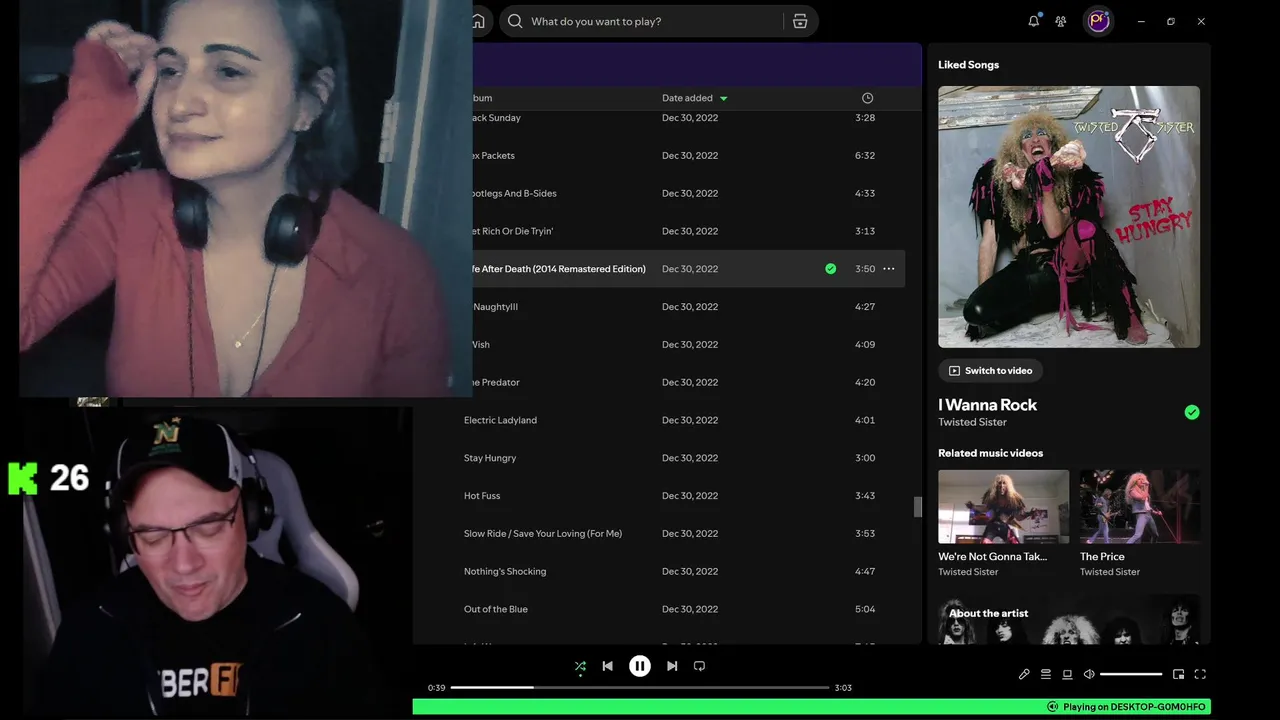Skip to the previous track
Image resolution: width=1280 pixels, height=720 pixels.
[607, 666]
